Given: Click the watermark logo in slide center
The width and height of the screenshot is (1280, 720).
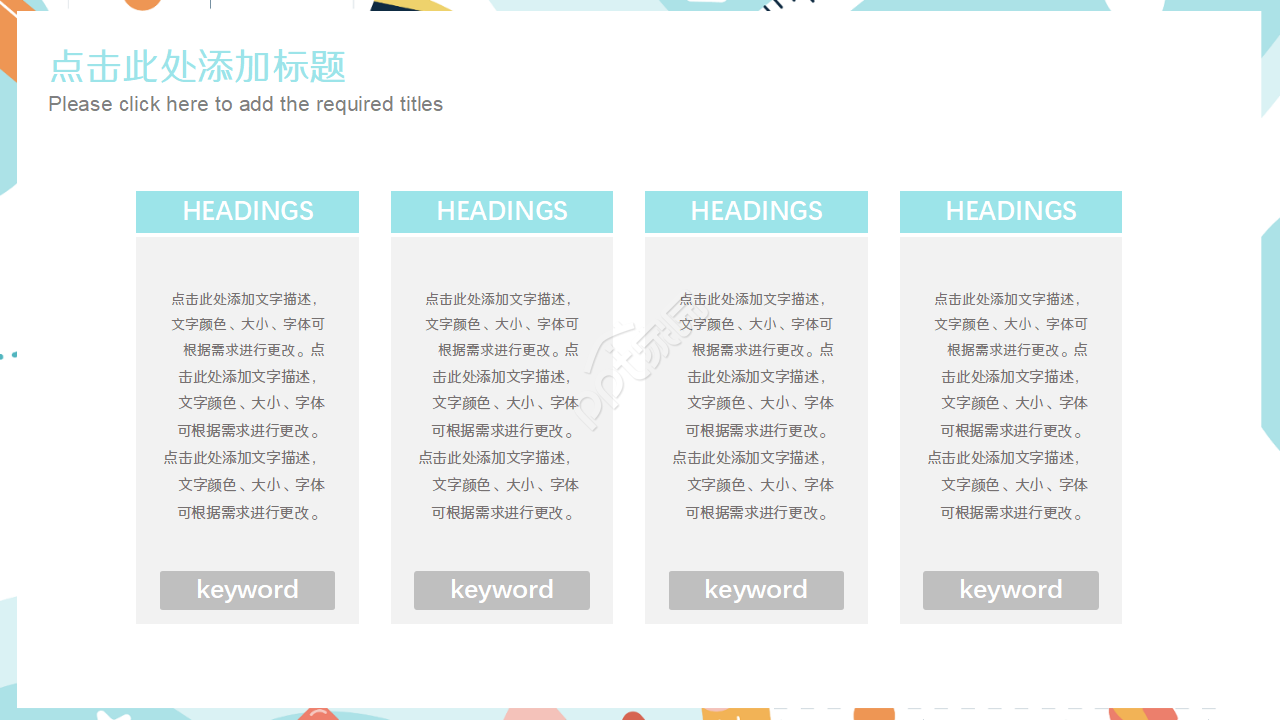Looking at the screenshot, I should 632,367.
